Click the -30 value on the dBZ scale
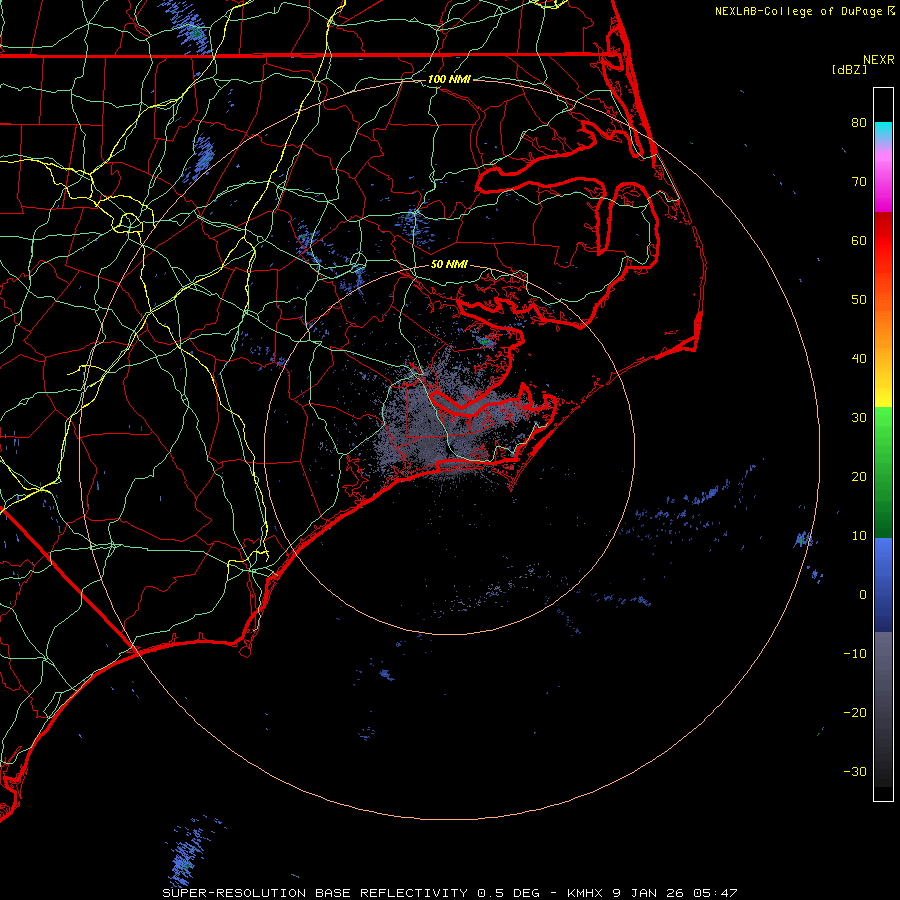This screenshot has width=900, height=900. 855,771
